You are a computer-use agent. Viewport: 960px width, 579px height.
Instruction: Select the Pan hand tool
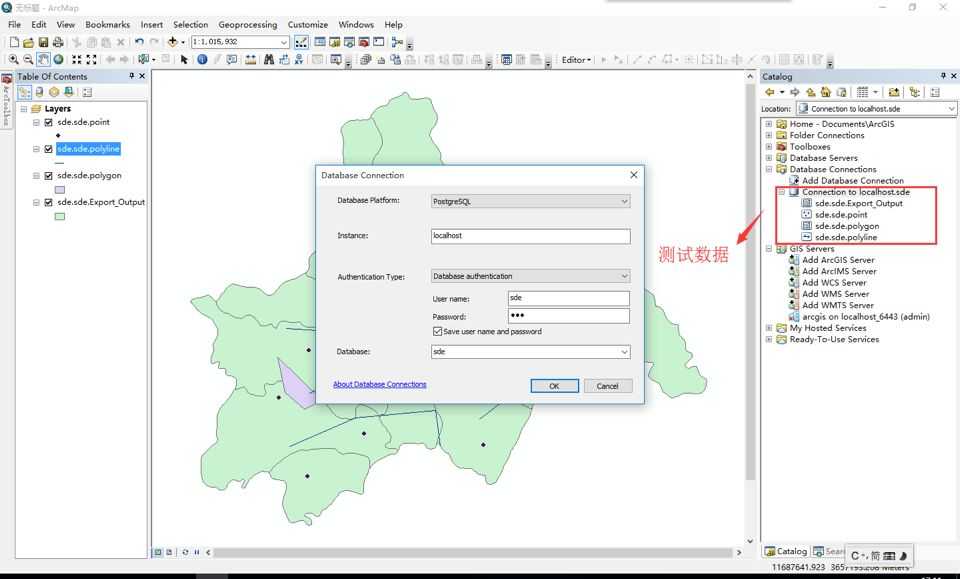tap(43, 59)
